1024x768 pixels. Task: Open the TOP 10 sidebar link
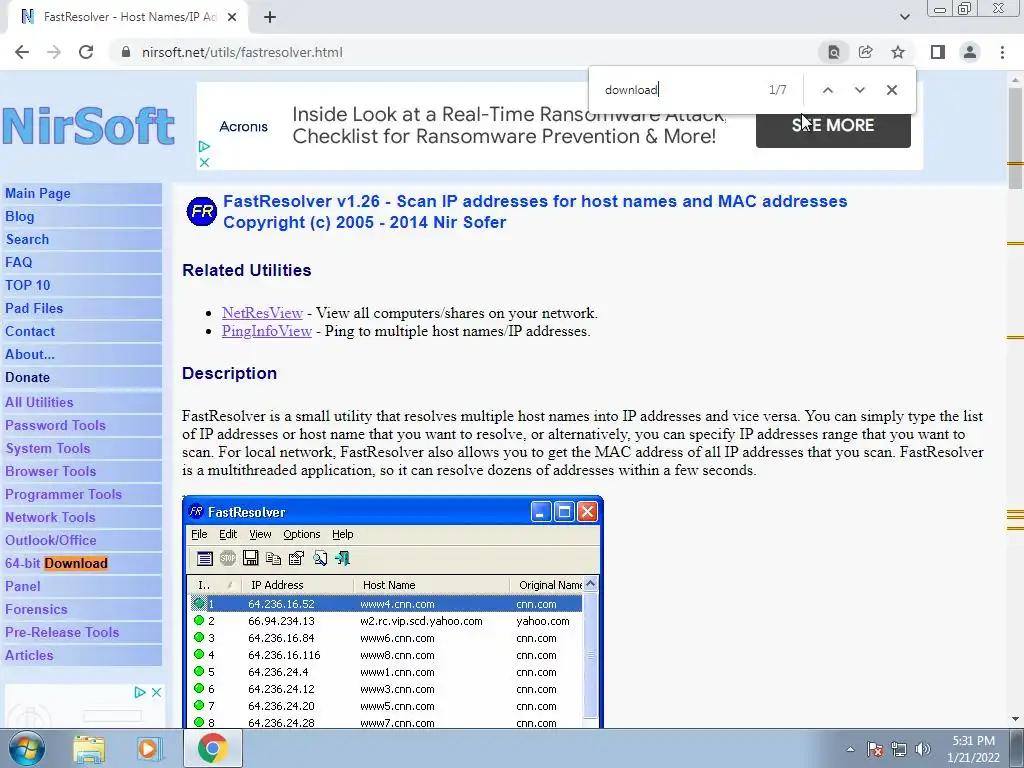point(27,285)
